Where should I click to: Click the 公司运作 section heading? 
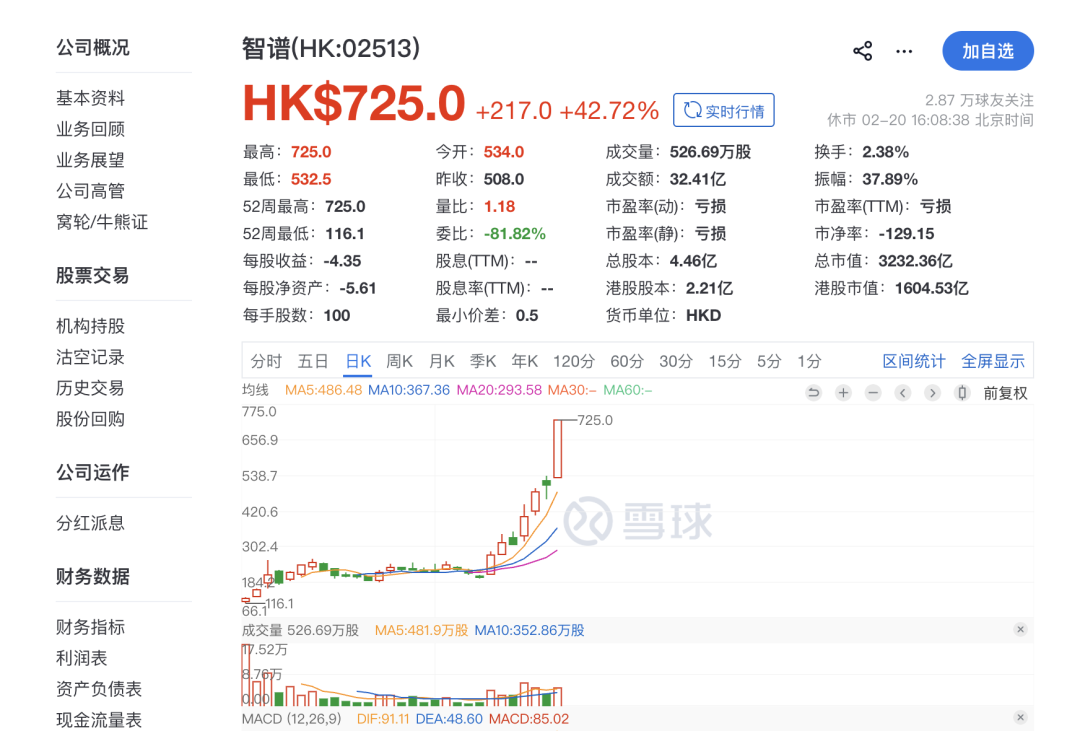pyautogui.click(x=92, y=473)
